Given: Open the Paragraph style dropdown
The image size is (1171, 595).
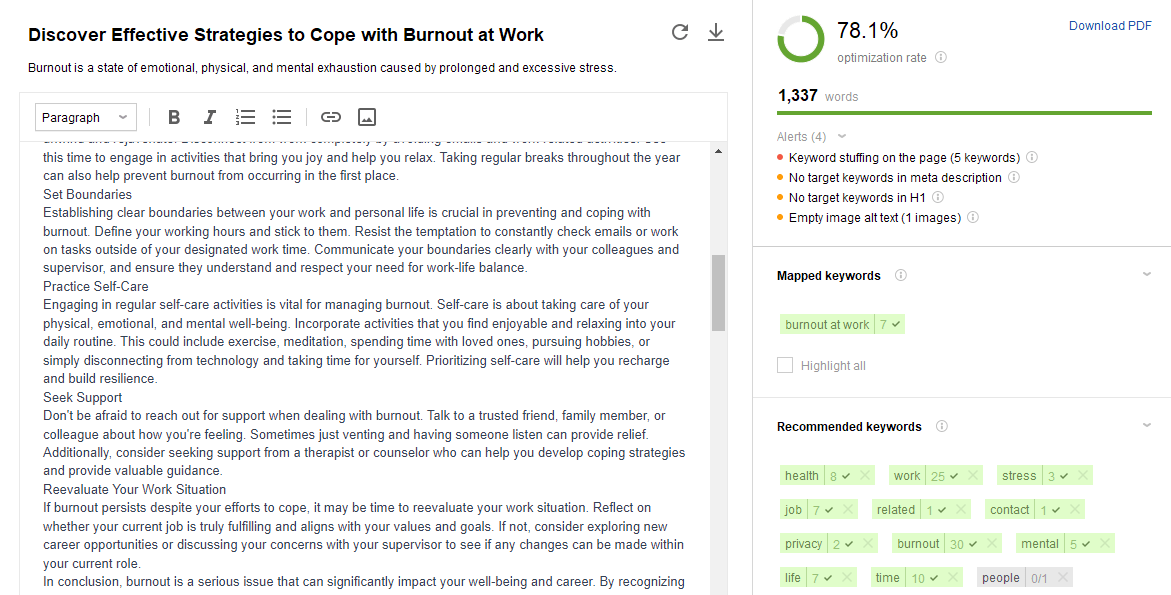Looking at the screenshot, I should click(86, 117).
